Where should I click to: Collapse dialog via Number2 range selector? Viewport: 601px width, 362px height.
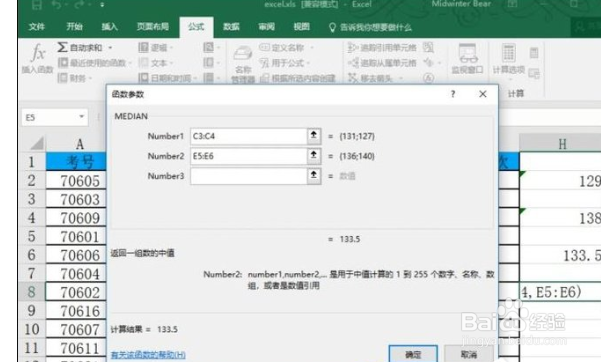click(x=314, y=156)
